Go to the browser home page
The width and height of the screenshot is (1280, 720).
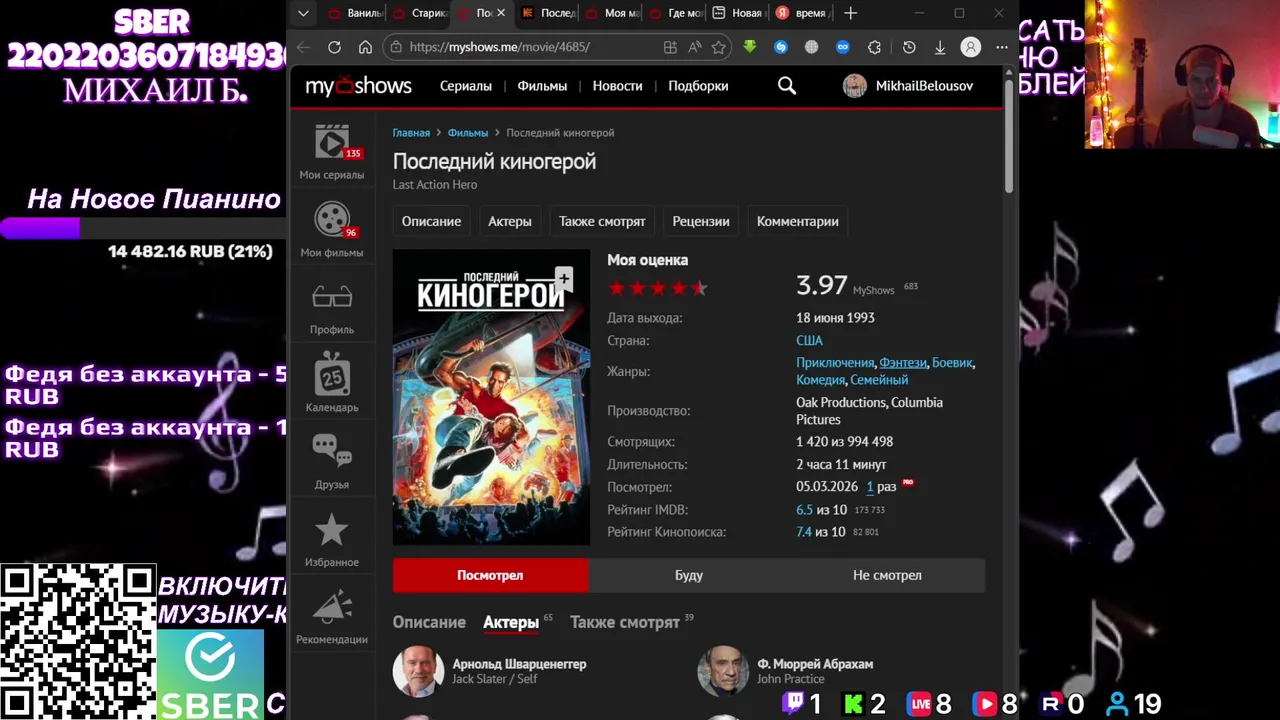click(365, 47)
